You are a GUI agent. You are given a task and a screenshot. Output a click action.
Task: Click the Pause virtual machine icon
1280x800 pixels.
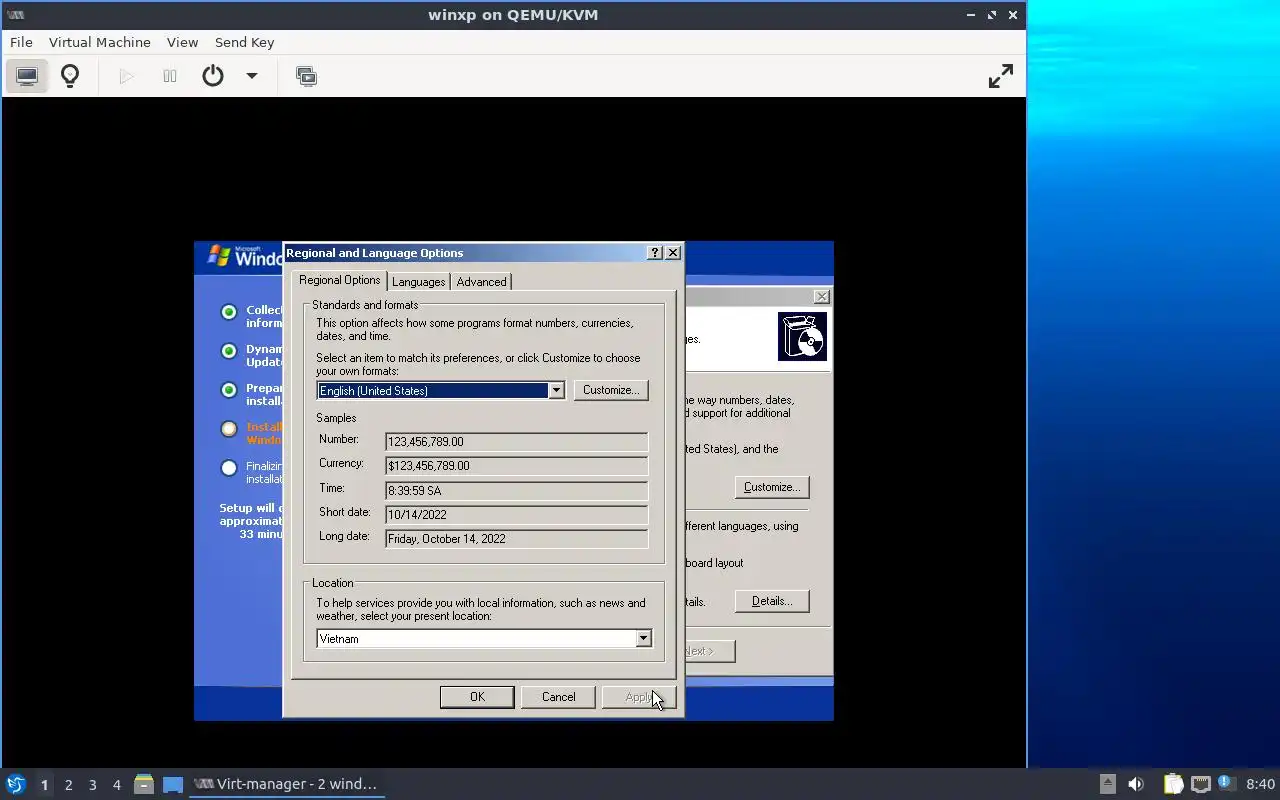(x=170, y=76)
